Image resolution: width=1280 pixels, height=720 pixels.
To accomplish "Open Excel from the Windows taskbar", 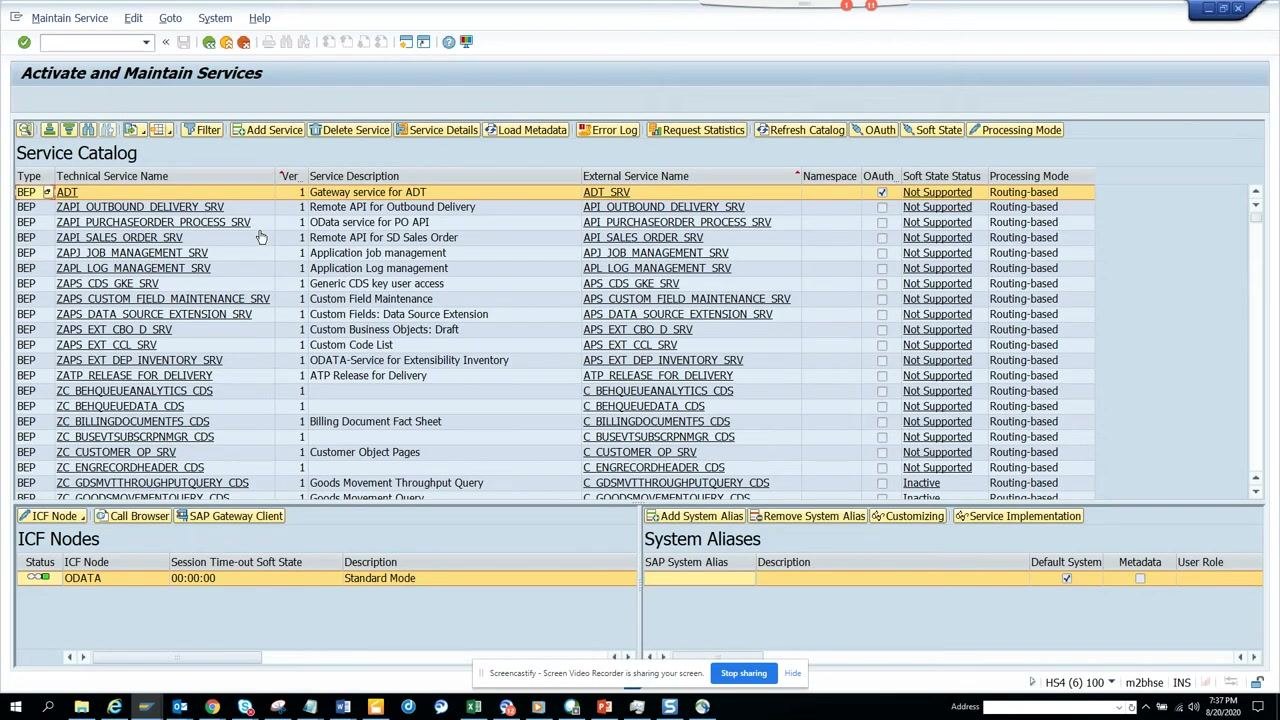I will (x=474, y=707).
